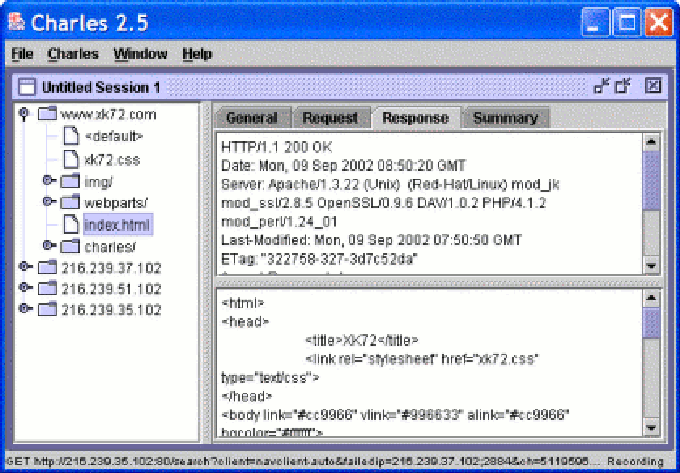This screenshot has width=680, height=473.
Task: Close the Charles 2.5 window
Action: [658, 23]
